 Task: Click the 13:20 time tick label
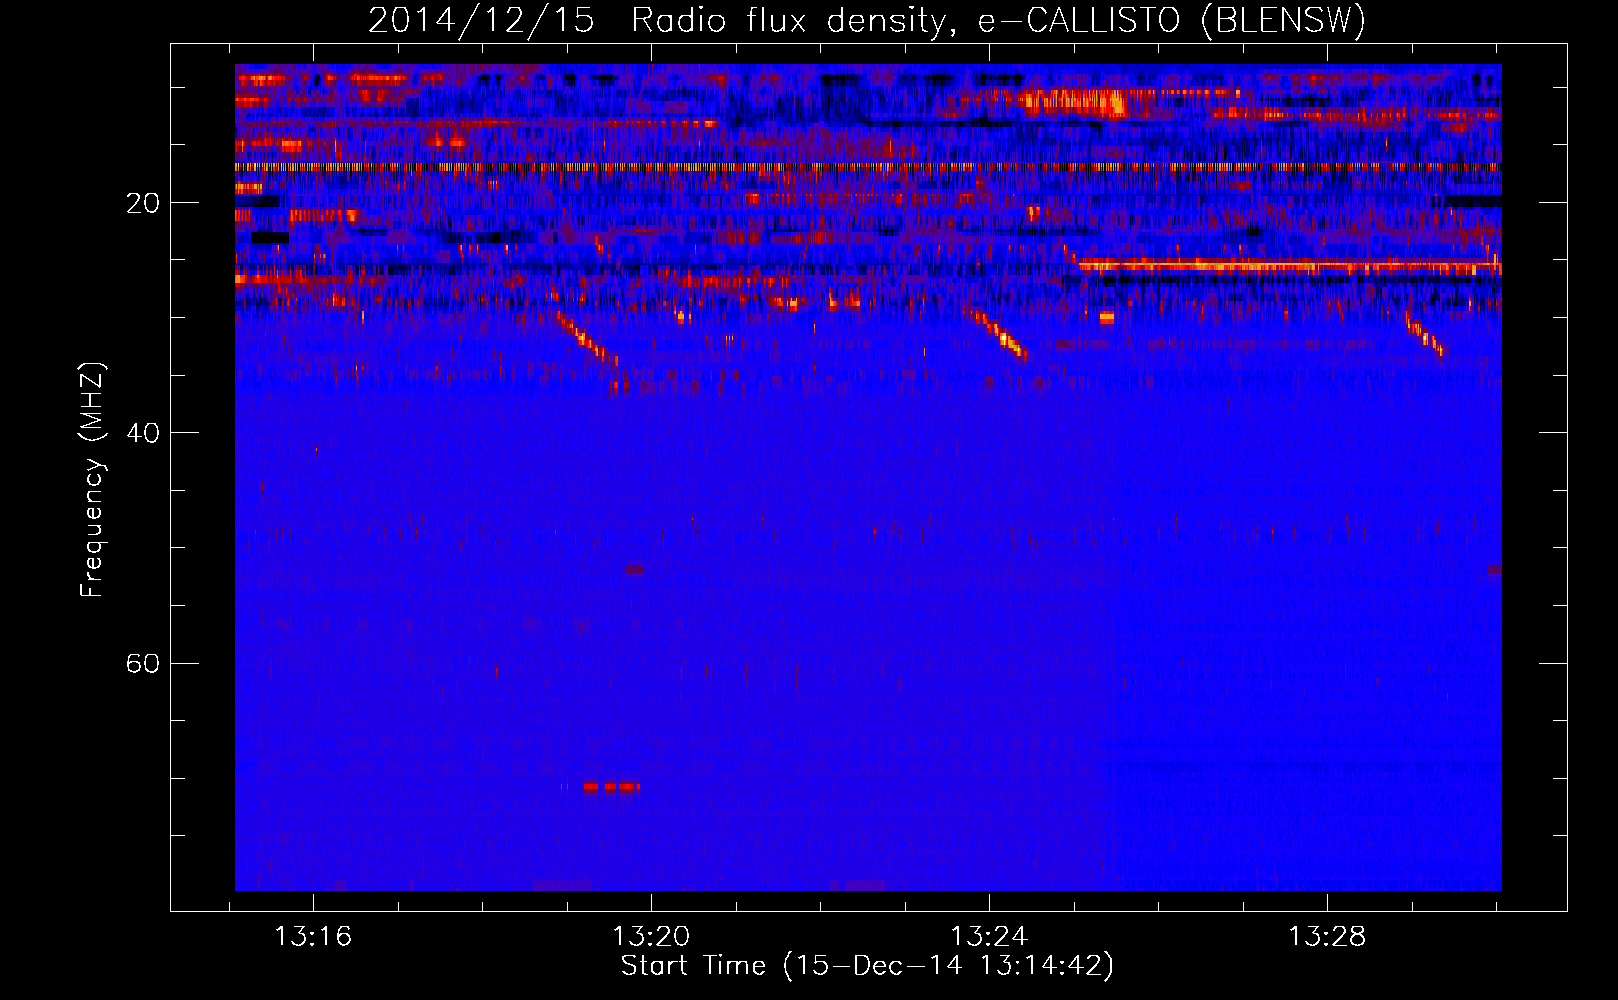click(651, 937)
